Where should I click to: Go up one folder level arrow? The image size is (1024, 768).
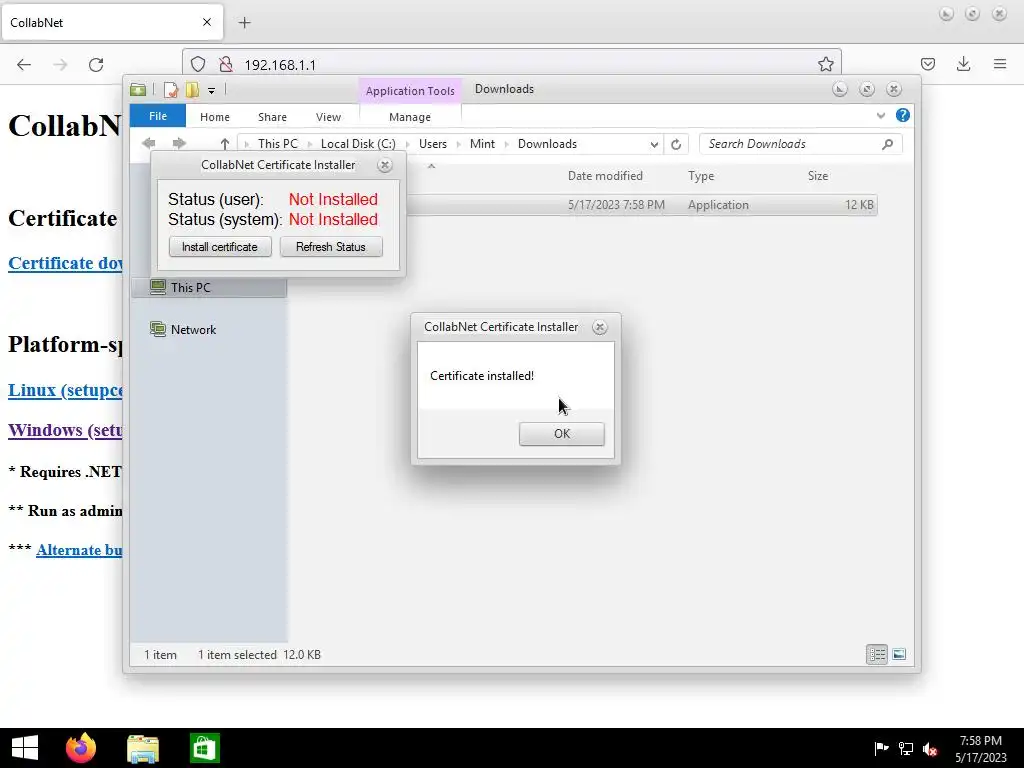(x=225, y=144)
